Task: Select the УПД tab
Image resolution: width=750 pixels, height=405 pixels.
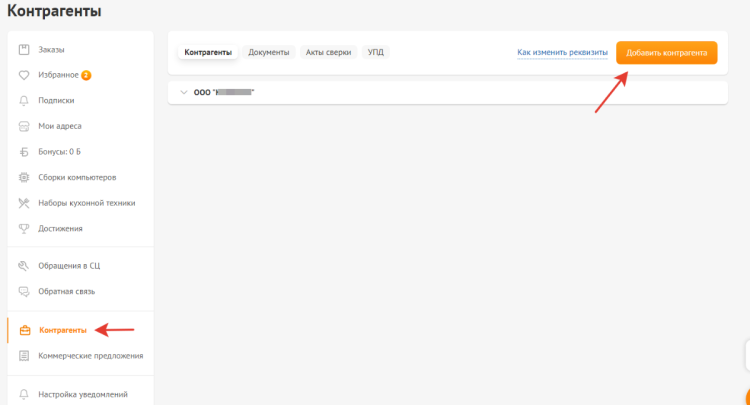Action: [375, 52]
